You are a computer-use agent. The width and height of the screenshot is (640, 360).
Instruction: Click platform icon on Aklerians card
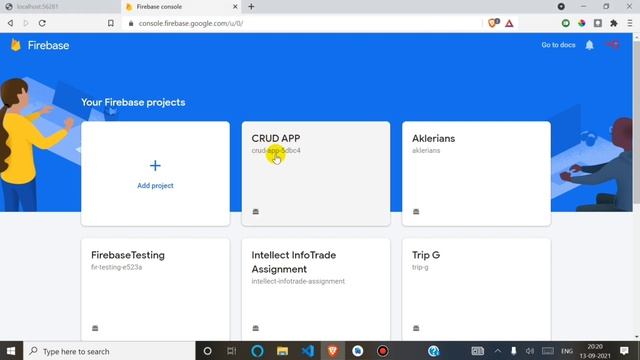pyautogui.click(x=416, y=211)
